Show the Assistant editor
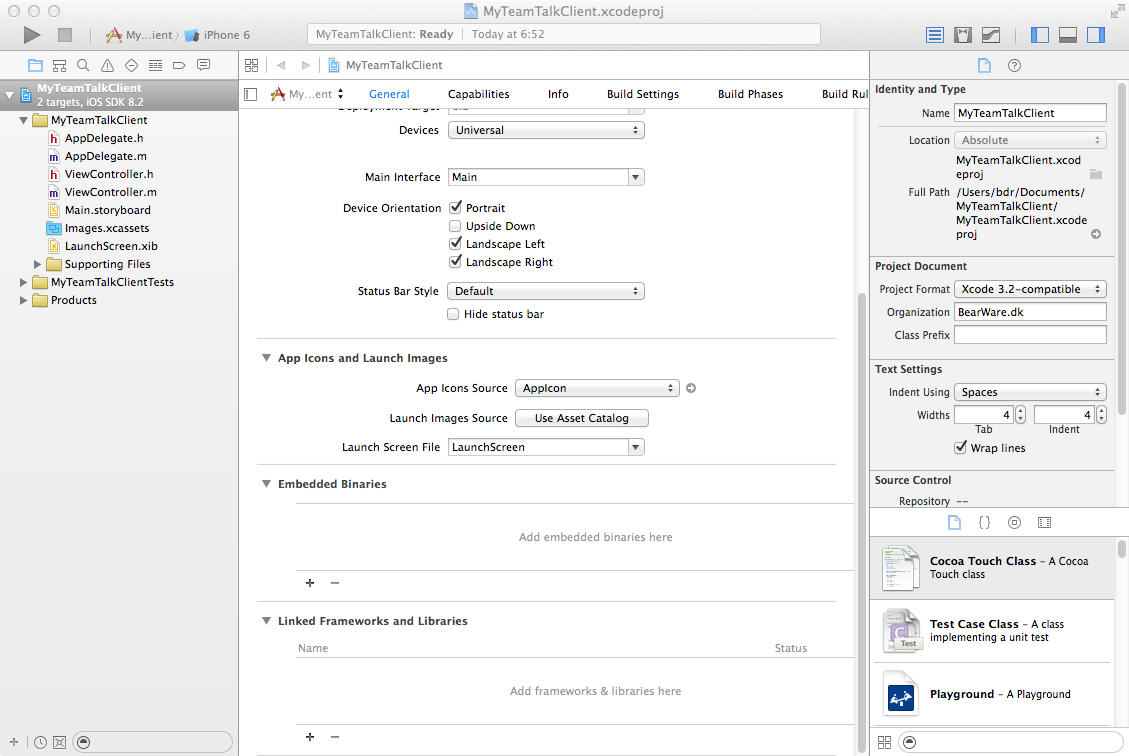The height and width of the screenshot is (756, 1129). coord(963,35)
